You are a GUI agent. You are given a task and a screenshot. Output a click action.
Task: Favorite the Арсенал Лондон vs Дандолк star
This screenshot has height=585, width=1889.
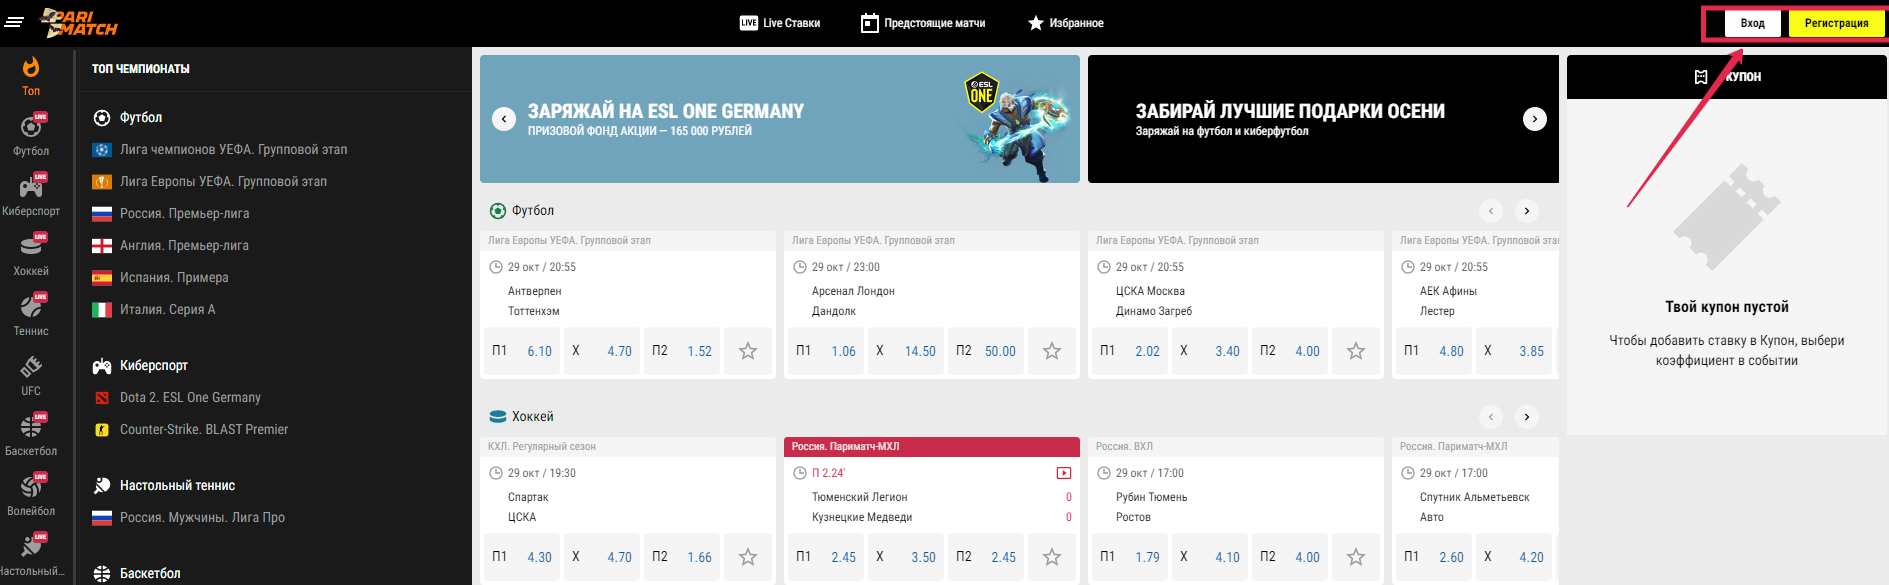tap(1052, 351)
